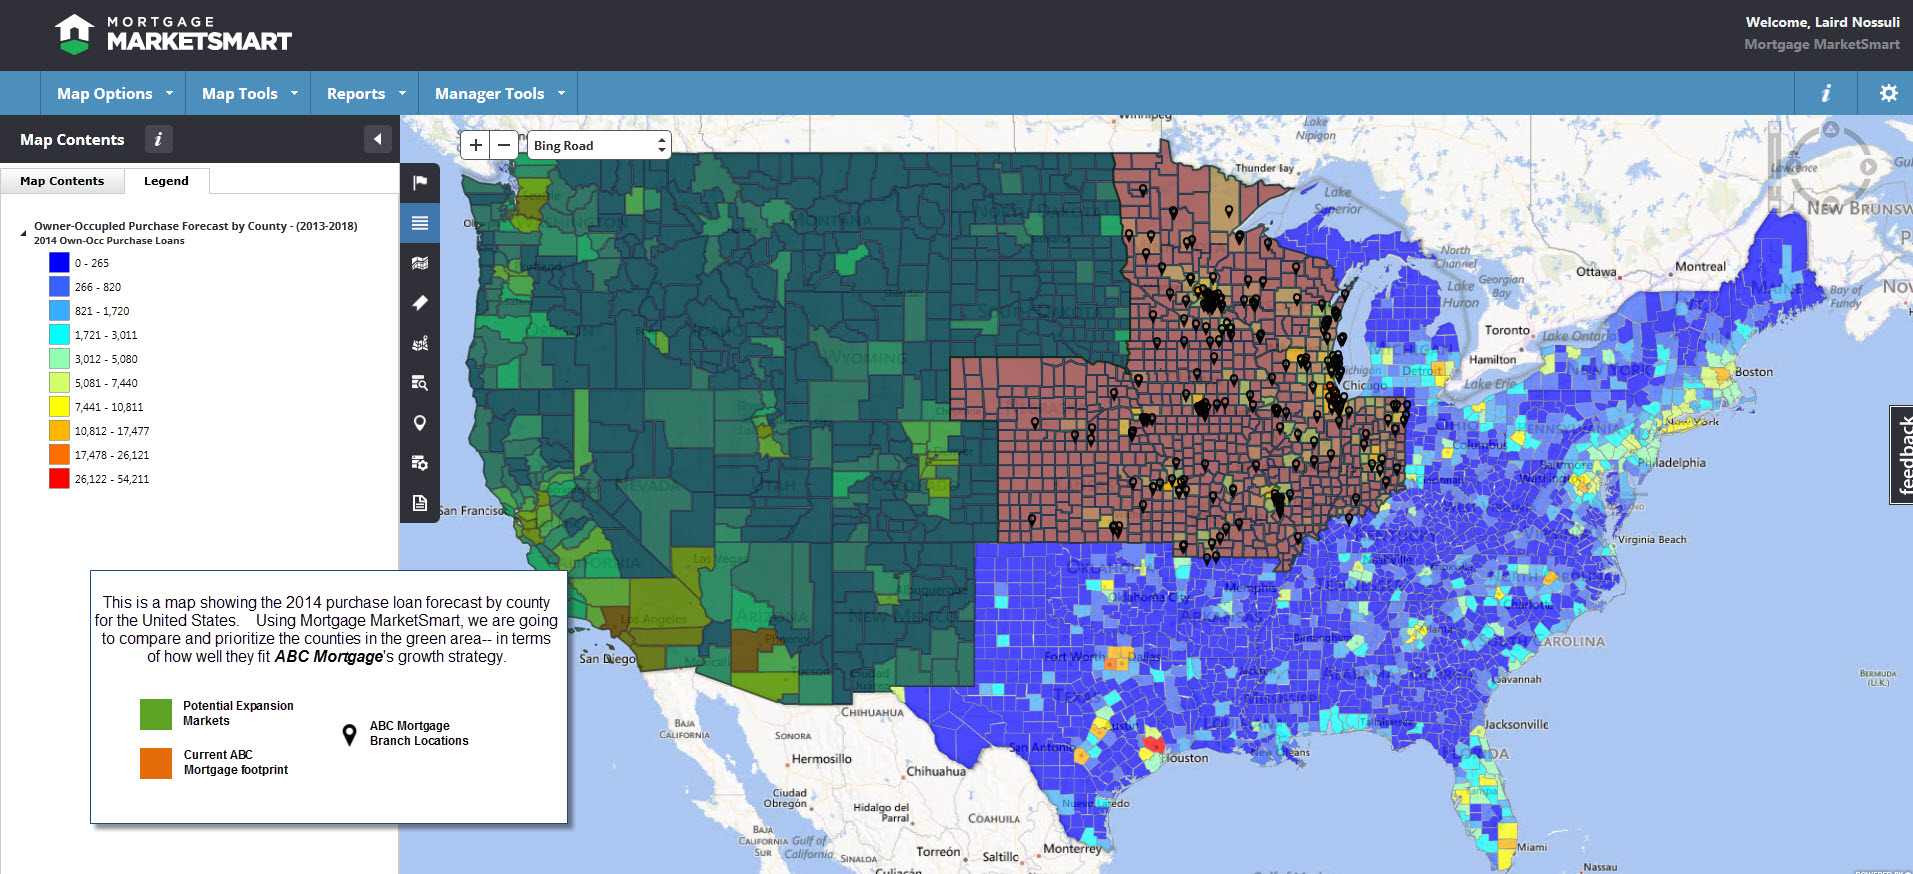Click the 821 - 1,720 light blue swatch
1913x874 pixels.
pos(59,311)
